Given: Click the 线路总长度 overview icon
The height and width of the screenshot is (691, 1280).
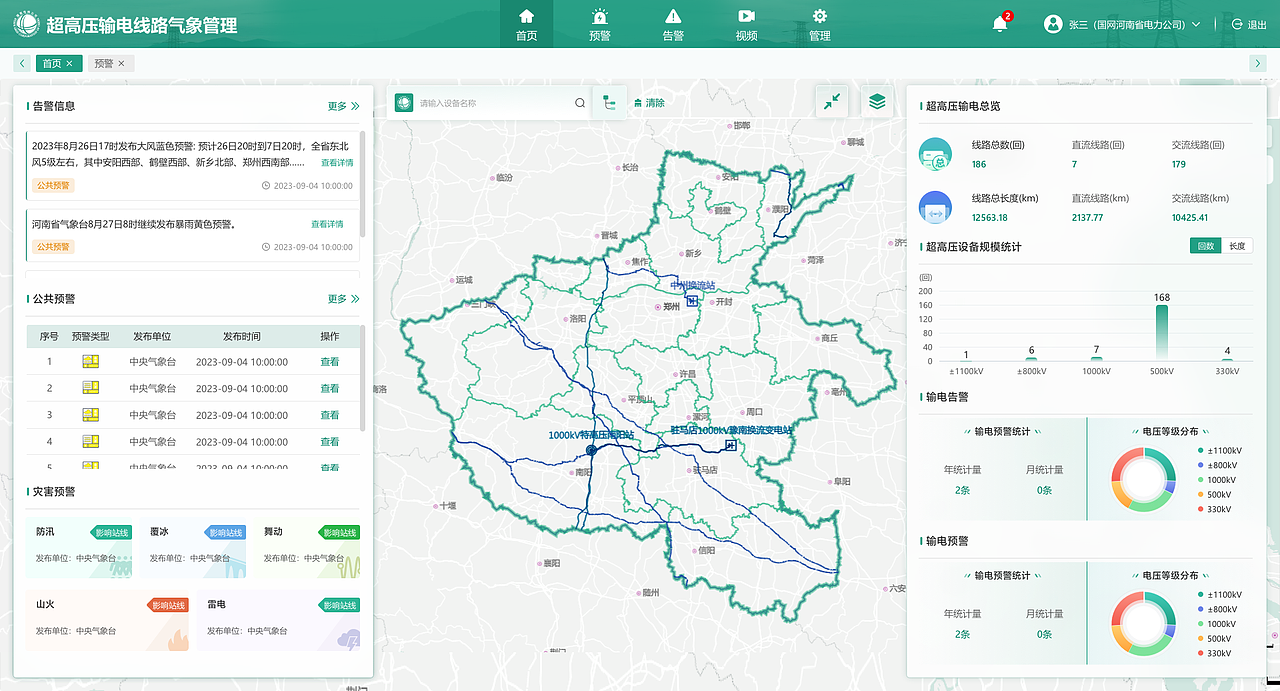Looking at the screenshot, I should tap(936, 207).
